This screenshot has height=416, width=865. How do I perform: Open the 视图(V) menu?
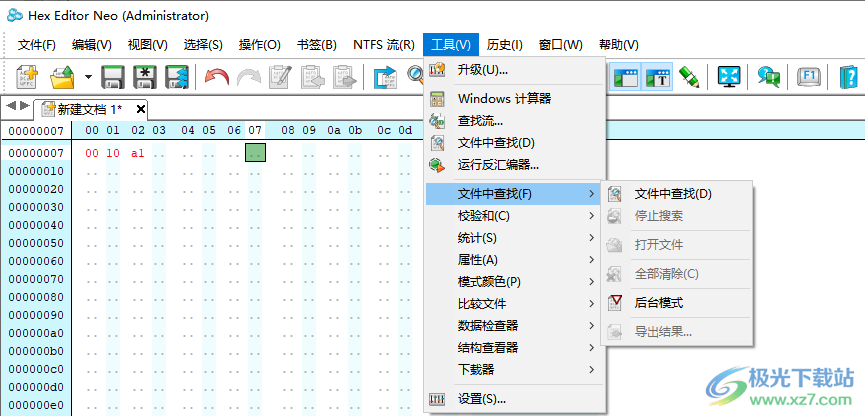147,45
